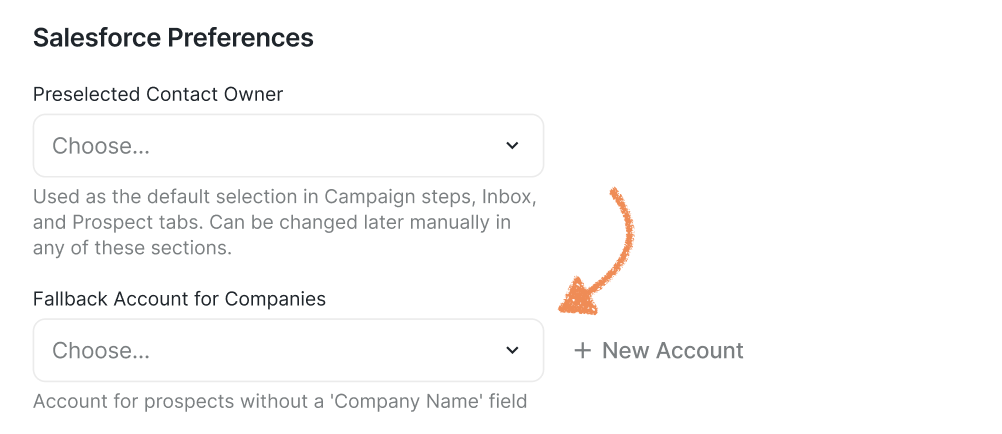
Task: Click the Preselected Contact Owner label
Action: (158, 94)
